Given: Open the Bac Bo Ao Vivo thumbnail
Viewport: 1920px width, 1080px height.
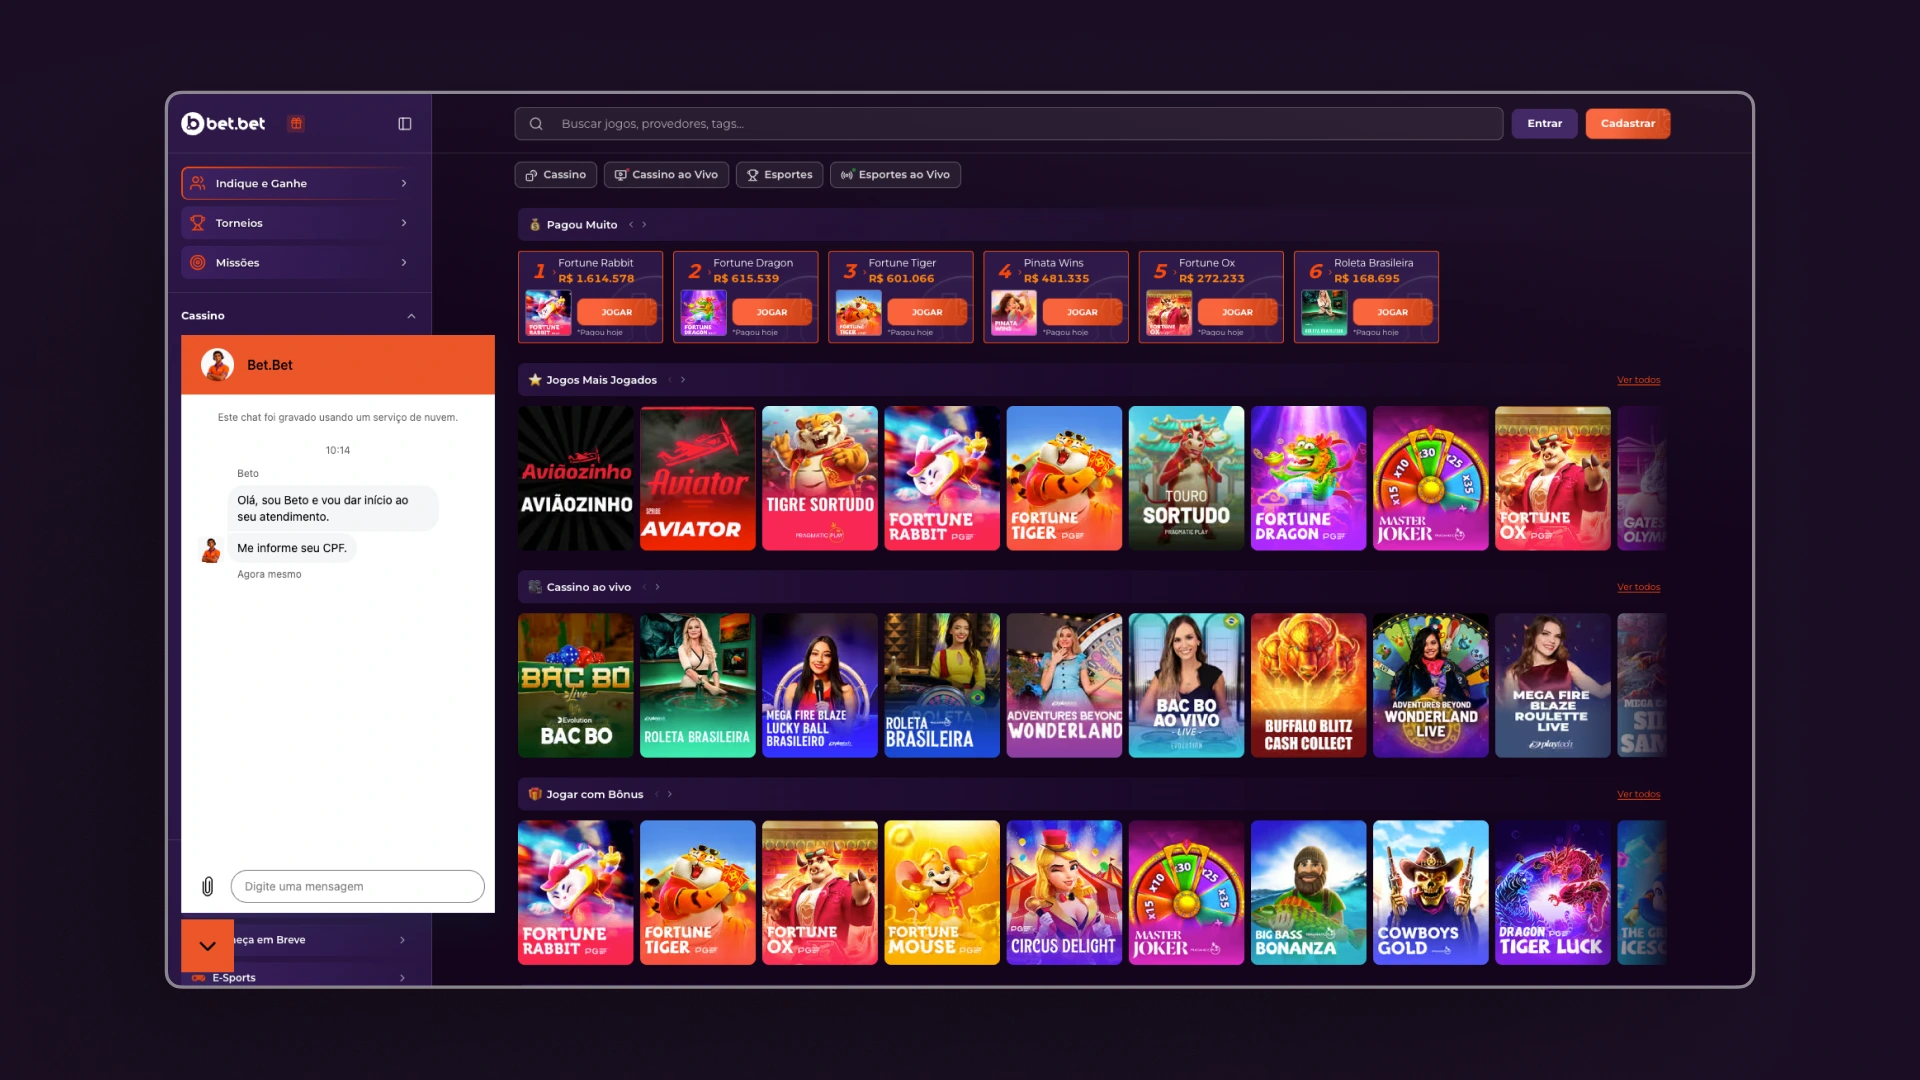Looking at the screenshot, I should [1186, 685].
